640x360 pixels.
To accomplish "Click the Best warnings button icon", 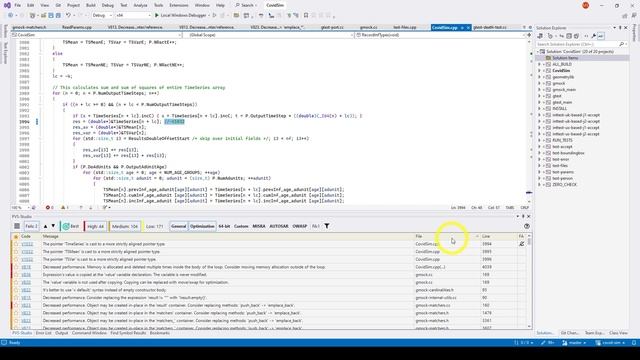I will [66, 226].
